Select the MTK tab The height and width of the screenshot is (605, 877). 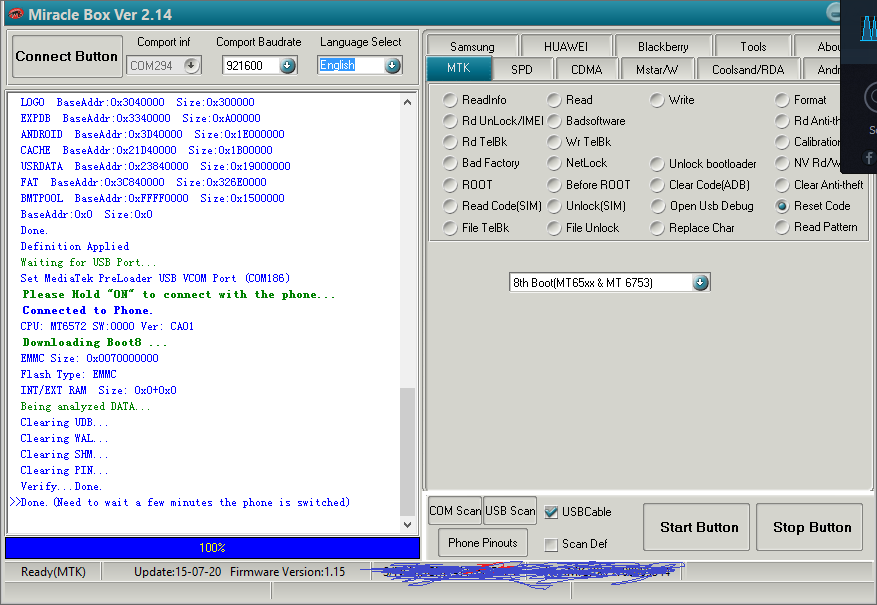[459, 68]
